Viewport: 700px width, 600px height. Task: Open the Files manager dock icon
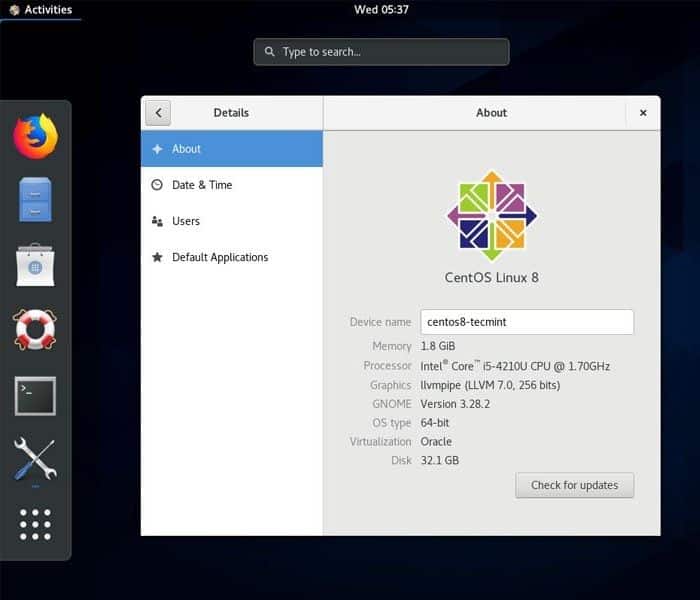tap(35, 200)
